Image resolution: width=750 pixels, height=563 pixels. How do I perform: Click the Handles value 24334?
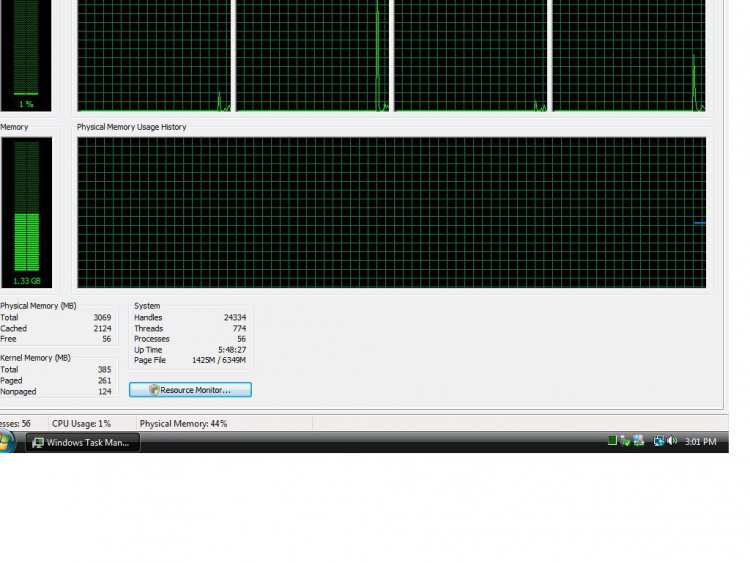coord(235,318)
